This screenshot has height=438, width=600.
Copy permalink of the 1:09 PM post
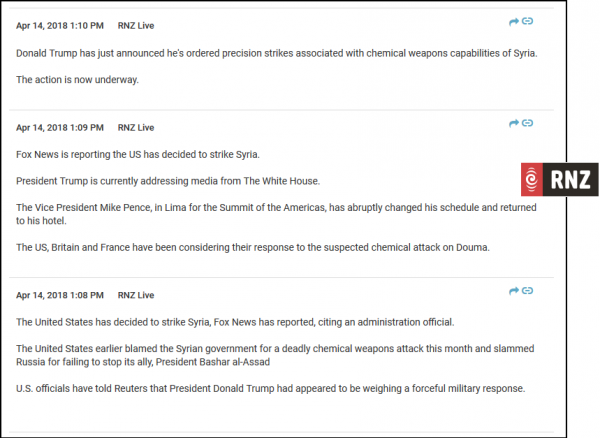(x=527, y=123)
